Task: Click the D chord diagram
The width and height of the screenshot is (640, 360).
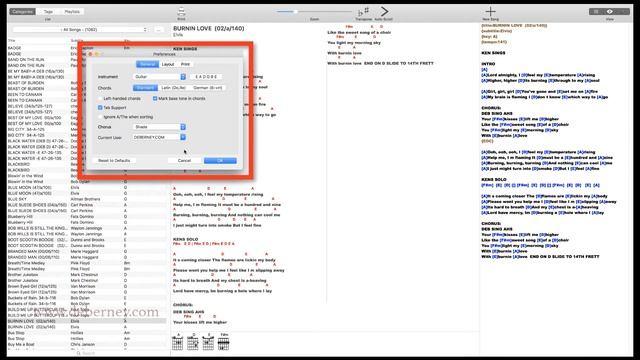Action: [193, 342]
